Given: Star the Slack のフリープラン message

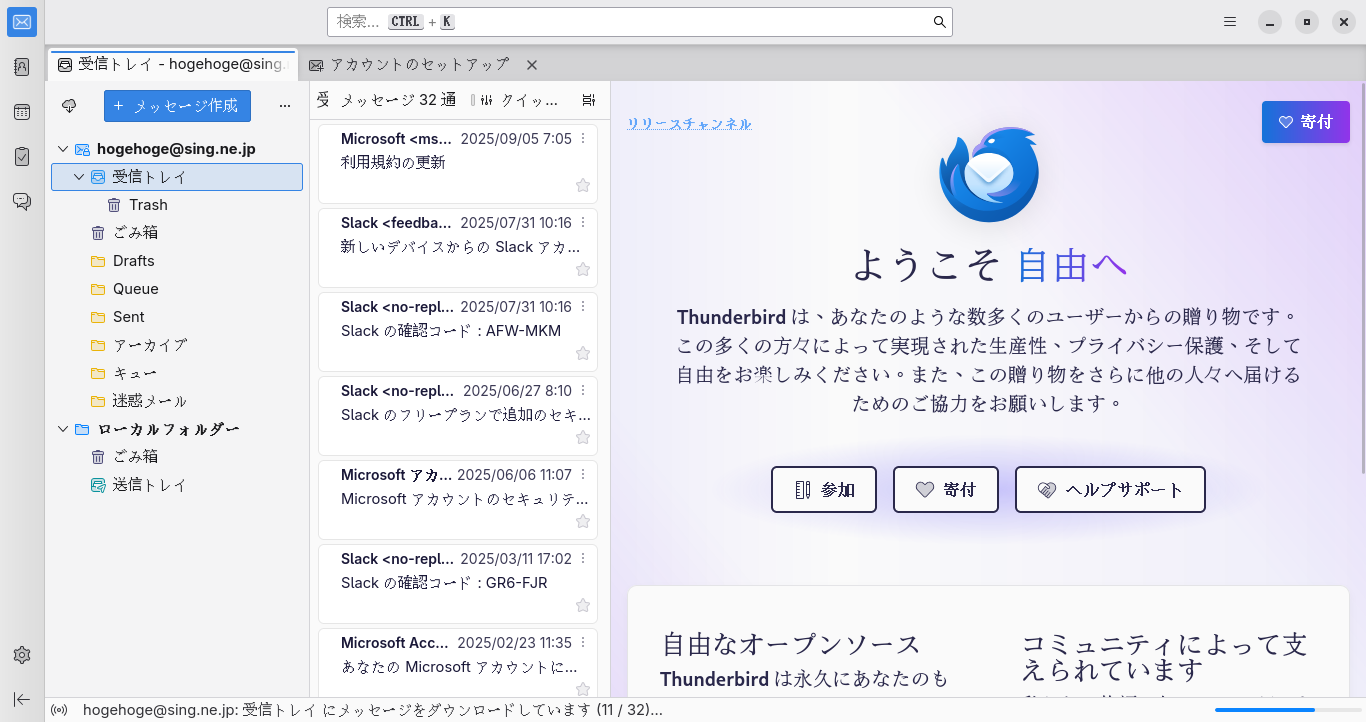Looking at the screenshot, I should click(583, 437).
